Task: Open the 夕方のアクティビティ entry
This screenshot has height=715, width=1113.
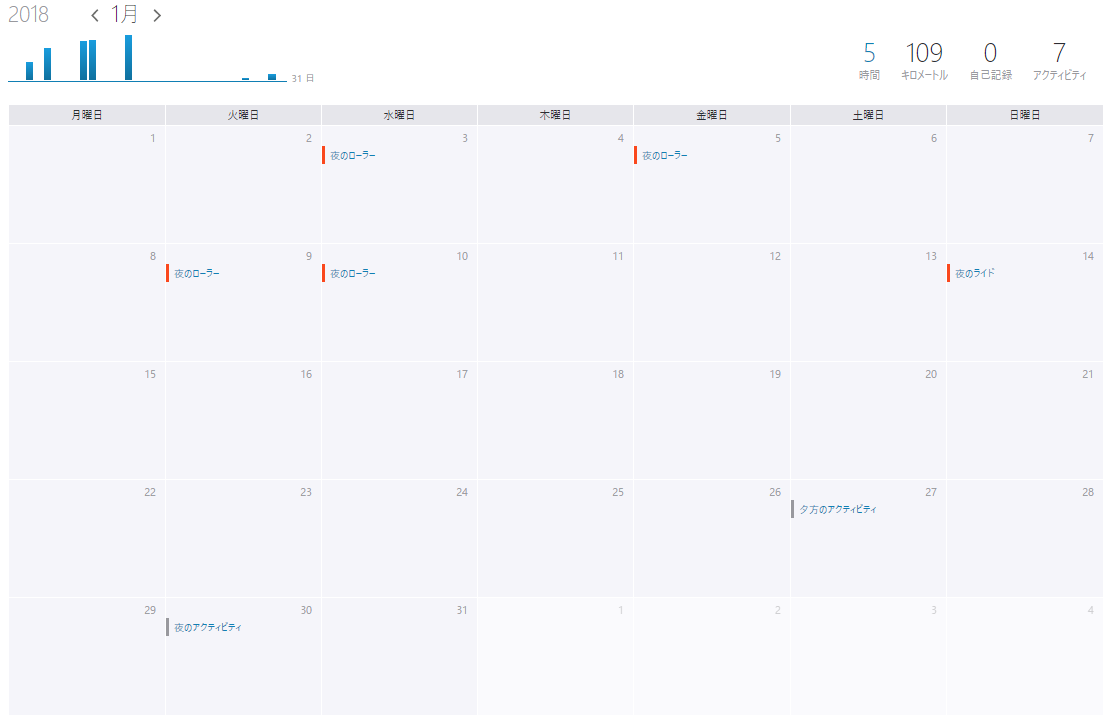Action: pos(838,509)
